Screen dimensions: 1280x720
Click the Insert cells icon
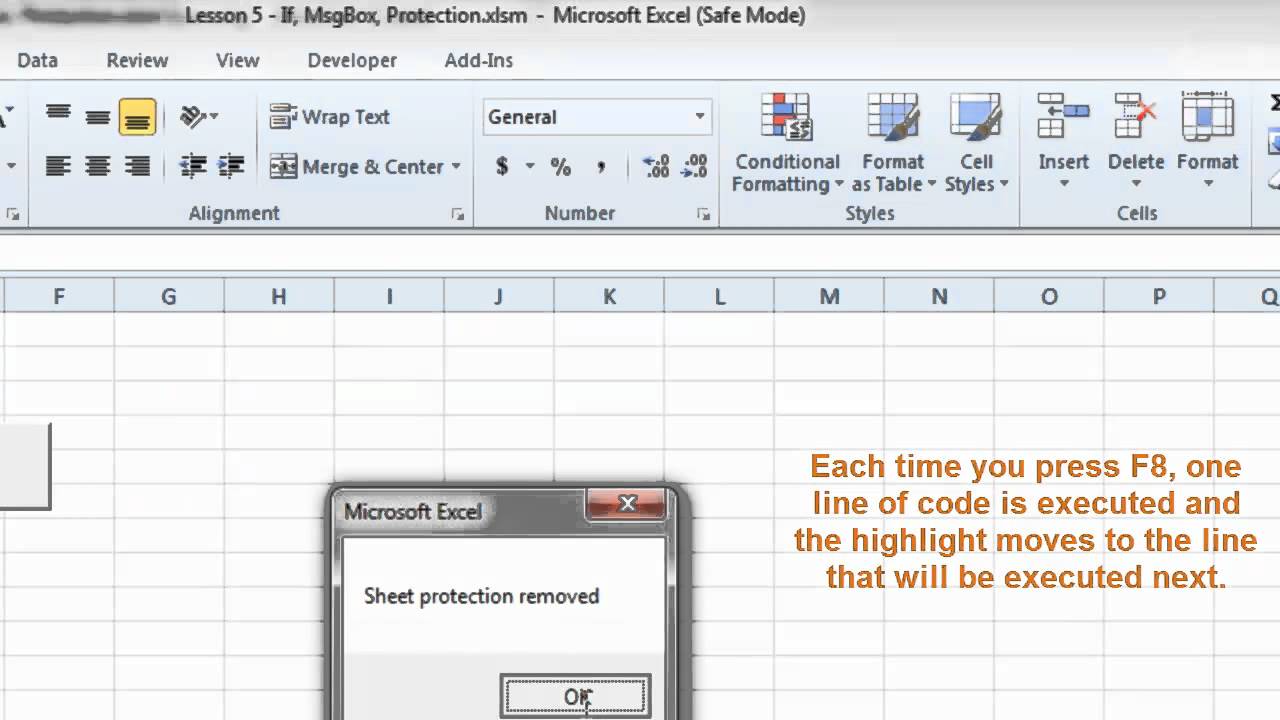pos(1063,116)
